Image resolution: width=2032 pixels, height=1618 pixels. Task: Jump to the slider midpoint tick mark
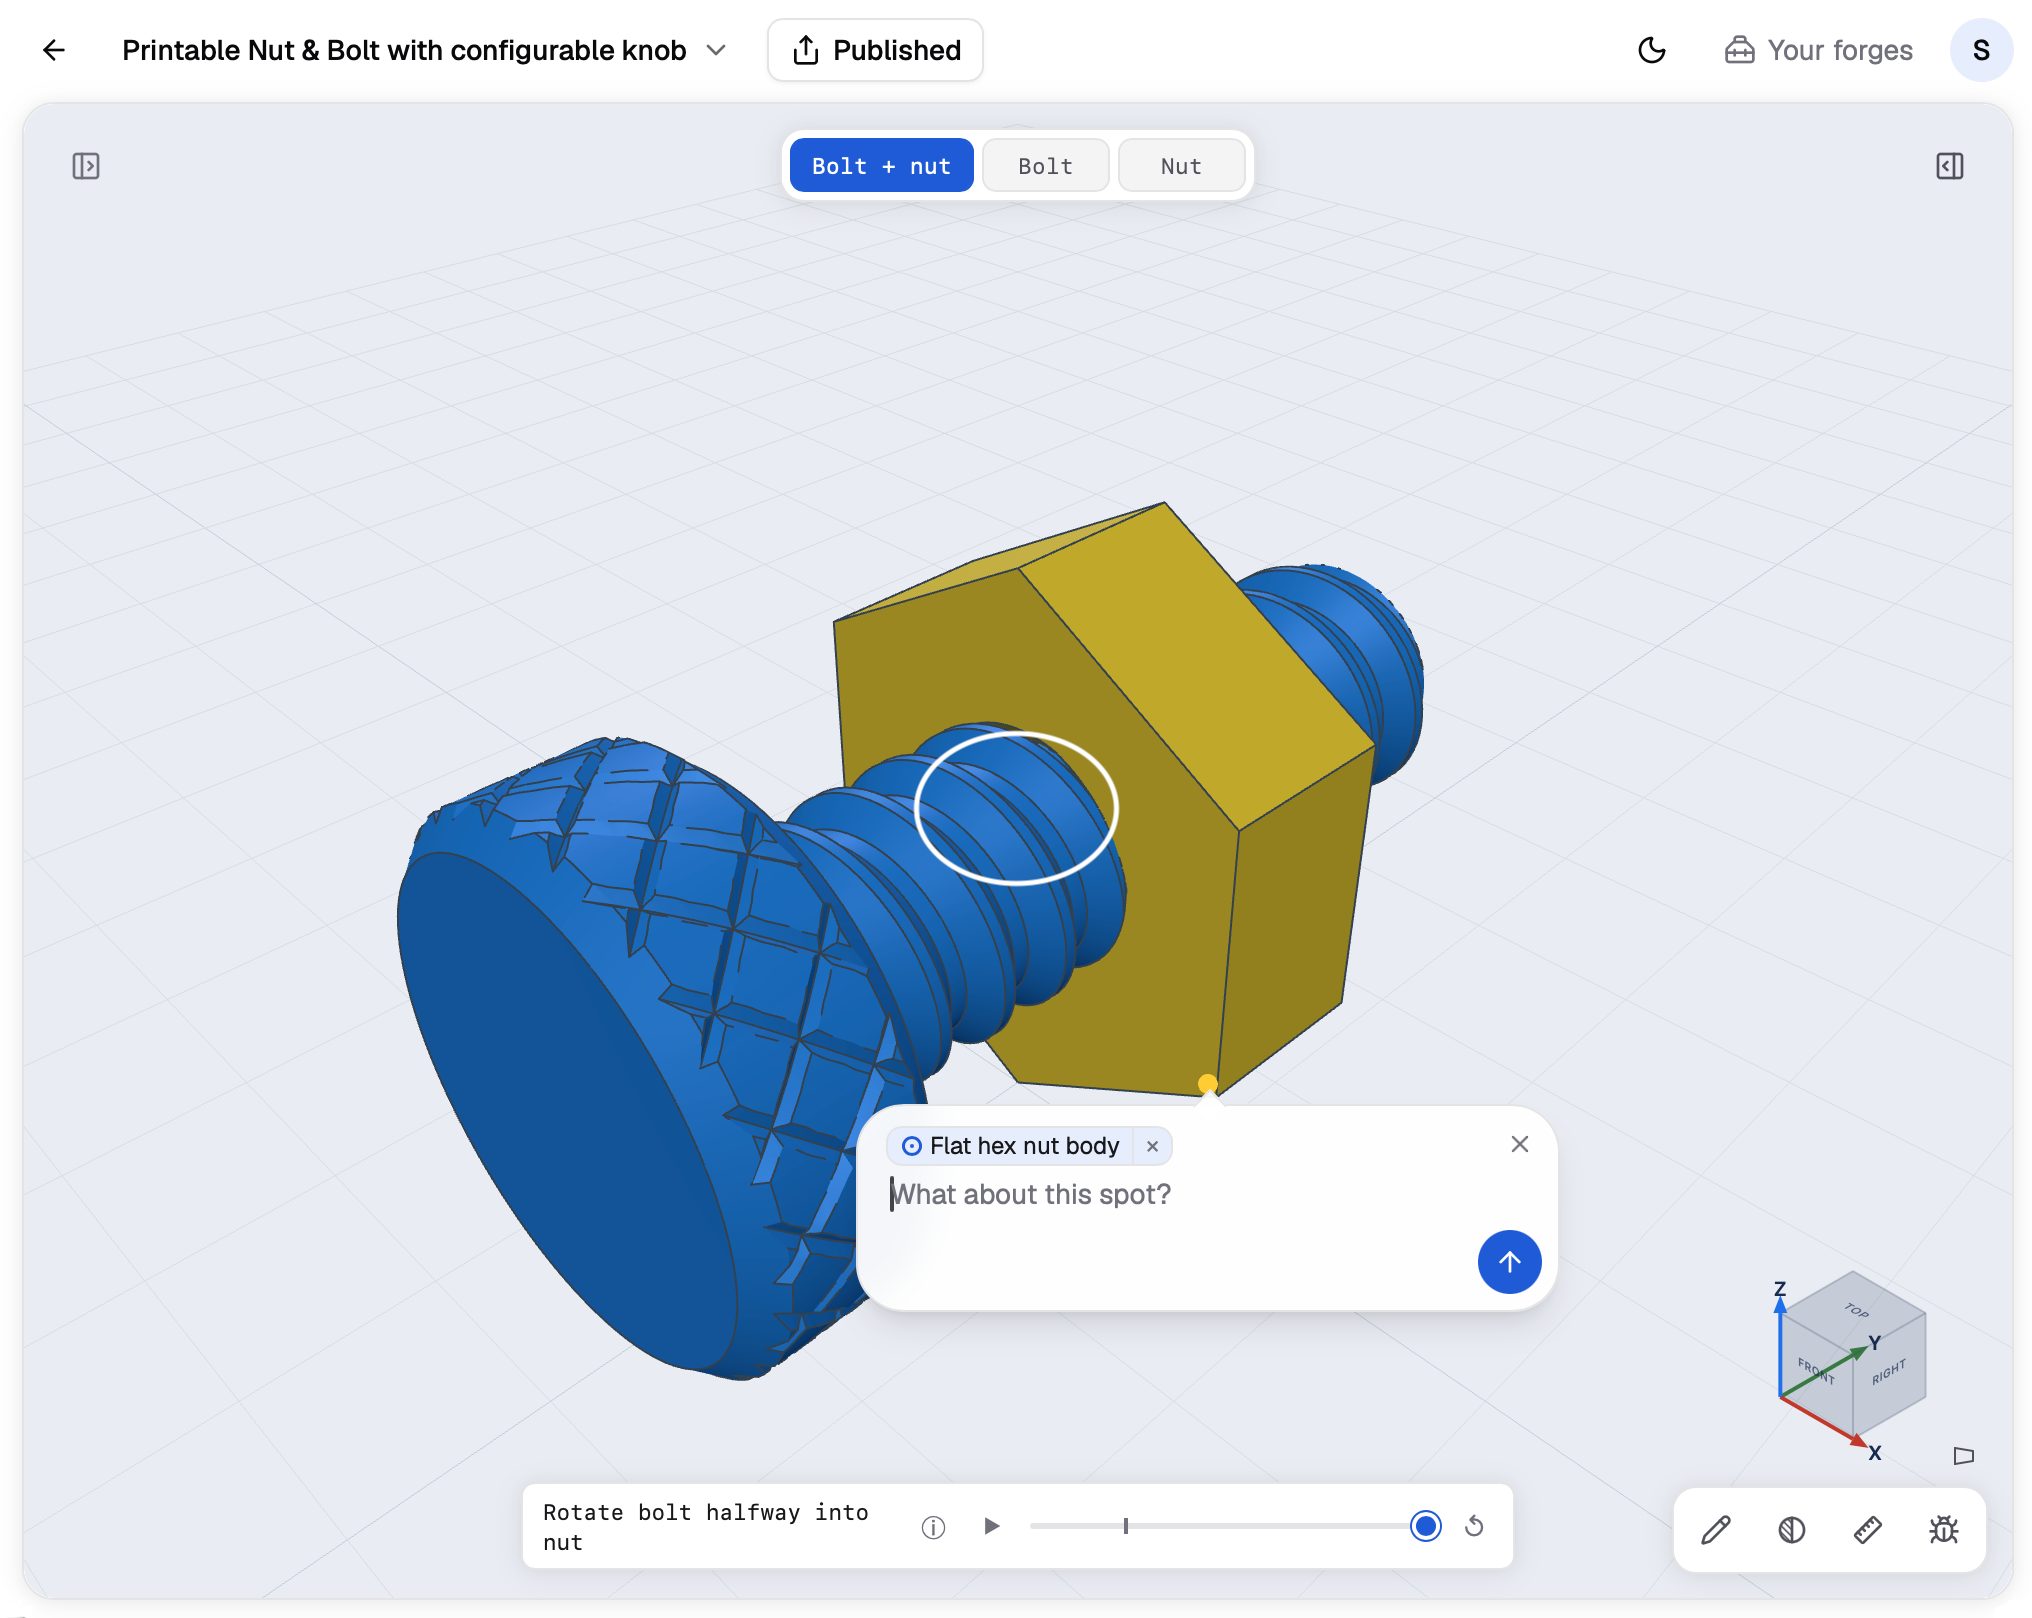tap(1125, 1526)
